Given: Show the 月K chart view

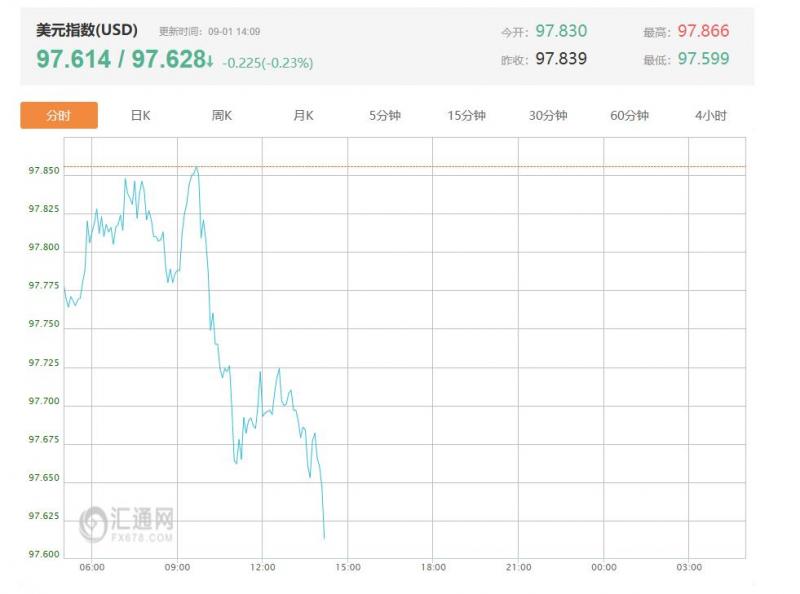Looking at the screenshot, I should pyautogui.click(x=303, y=115).
